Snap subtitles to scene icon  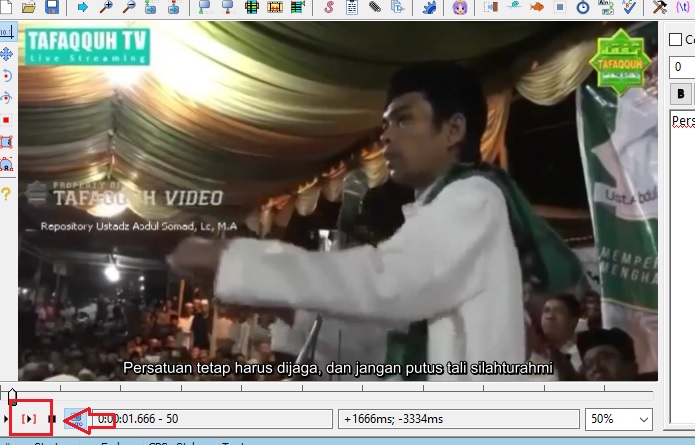275,7
